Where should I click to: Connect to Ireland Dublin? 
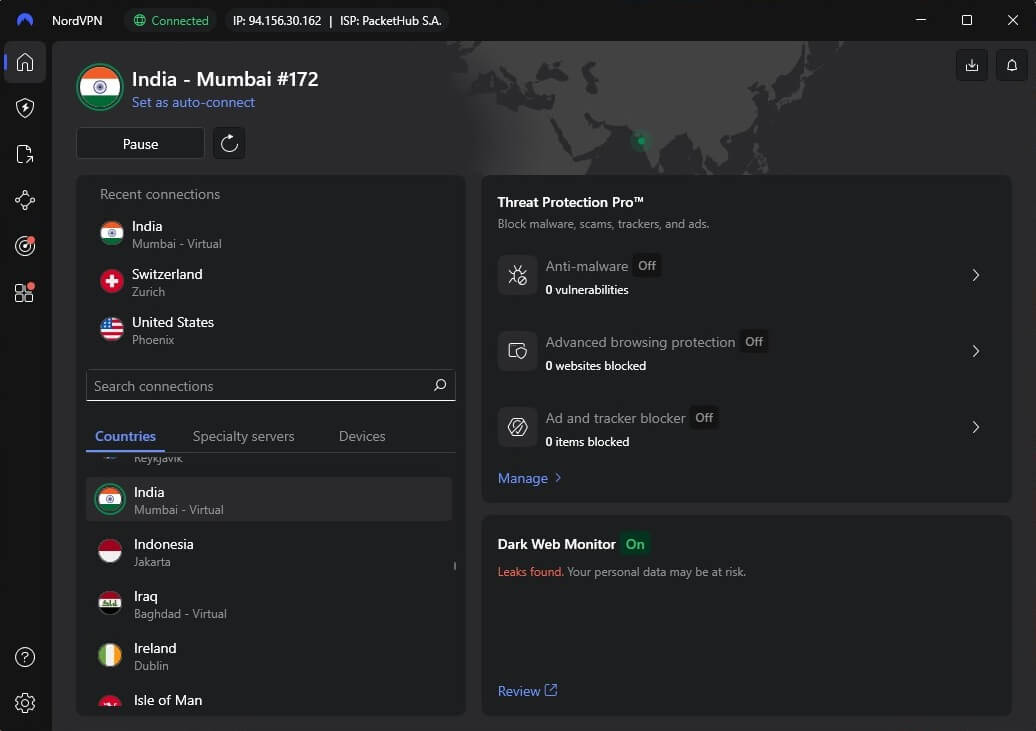[269, 656]
